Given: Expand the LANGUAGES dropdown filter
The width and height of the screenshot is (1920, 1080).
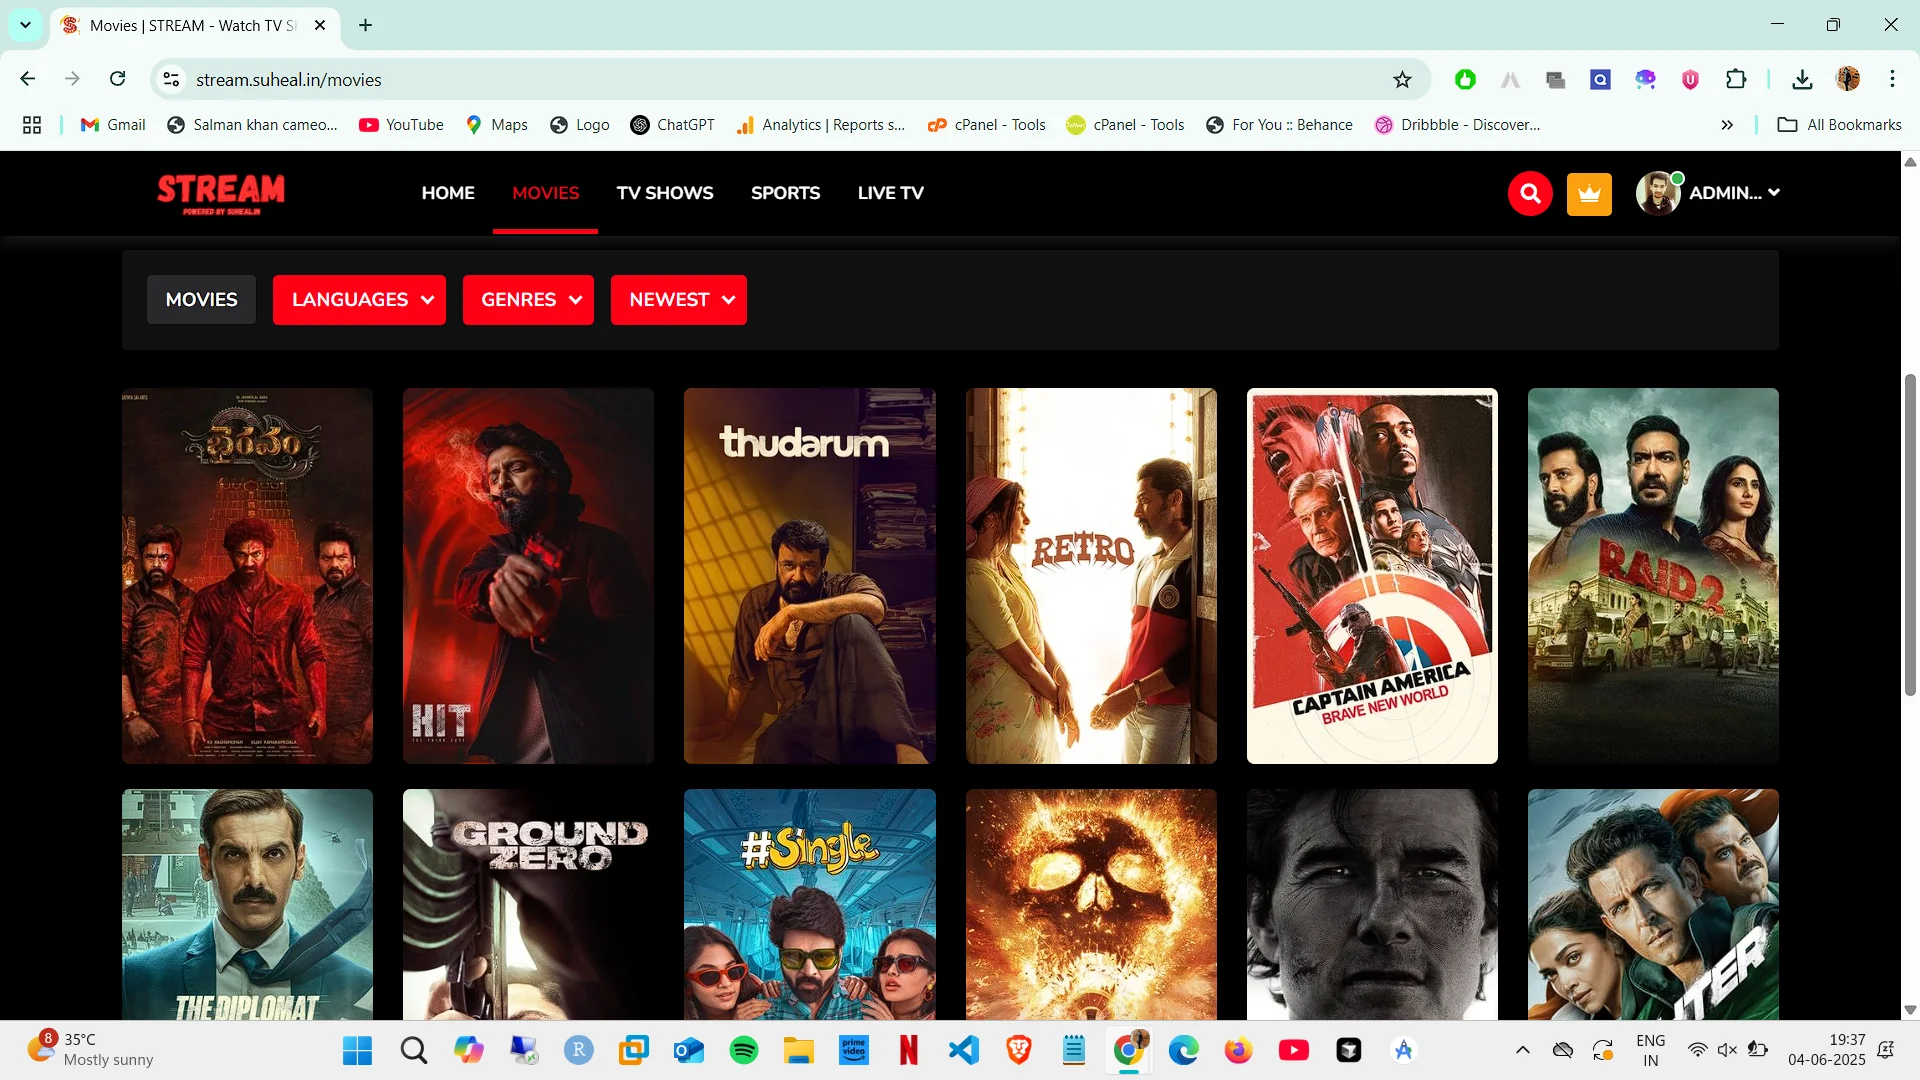Looking at the screenshot, I should pos(359,300).
